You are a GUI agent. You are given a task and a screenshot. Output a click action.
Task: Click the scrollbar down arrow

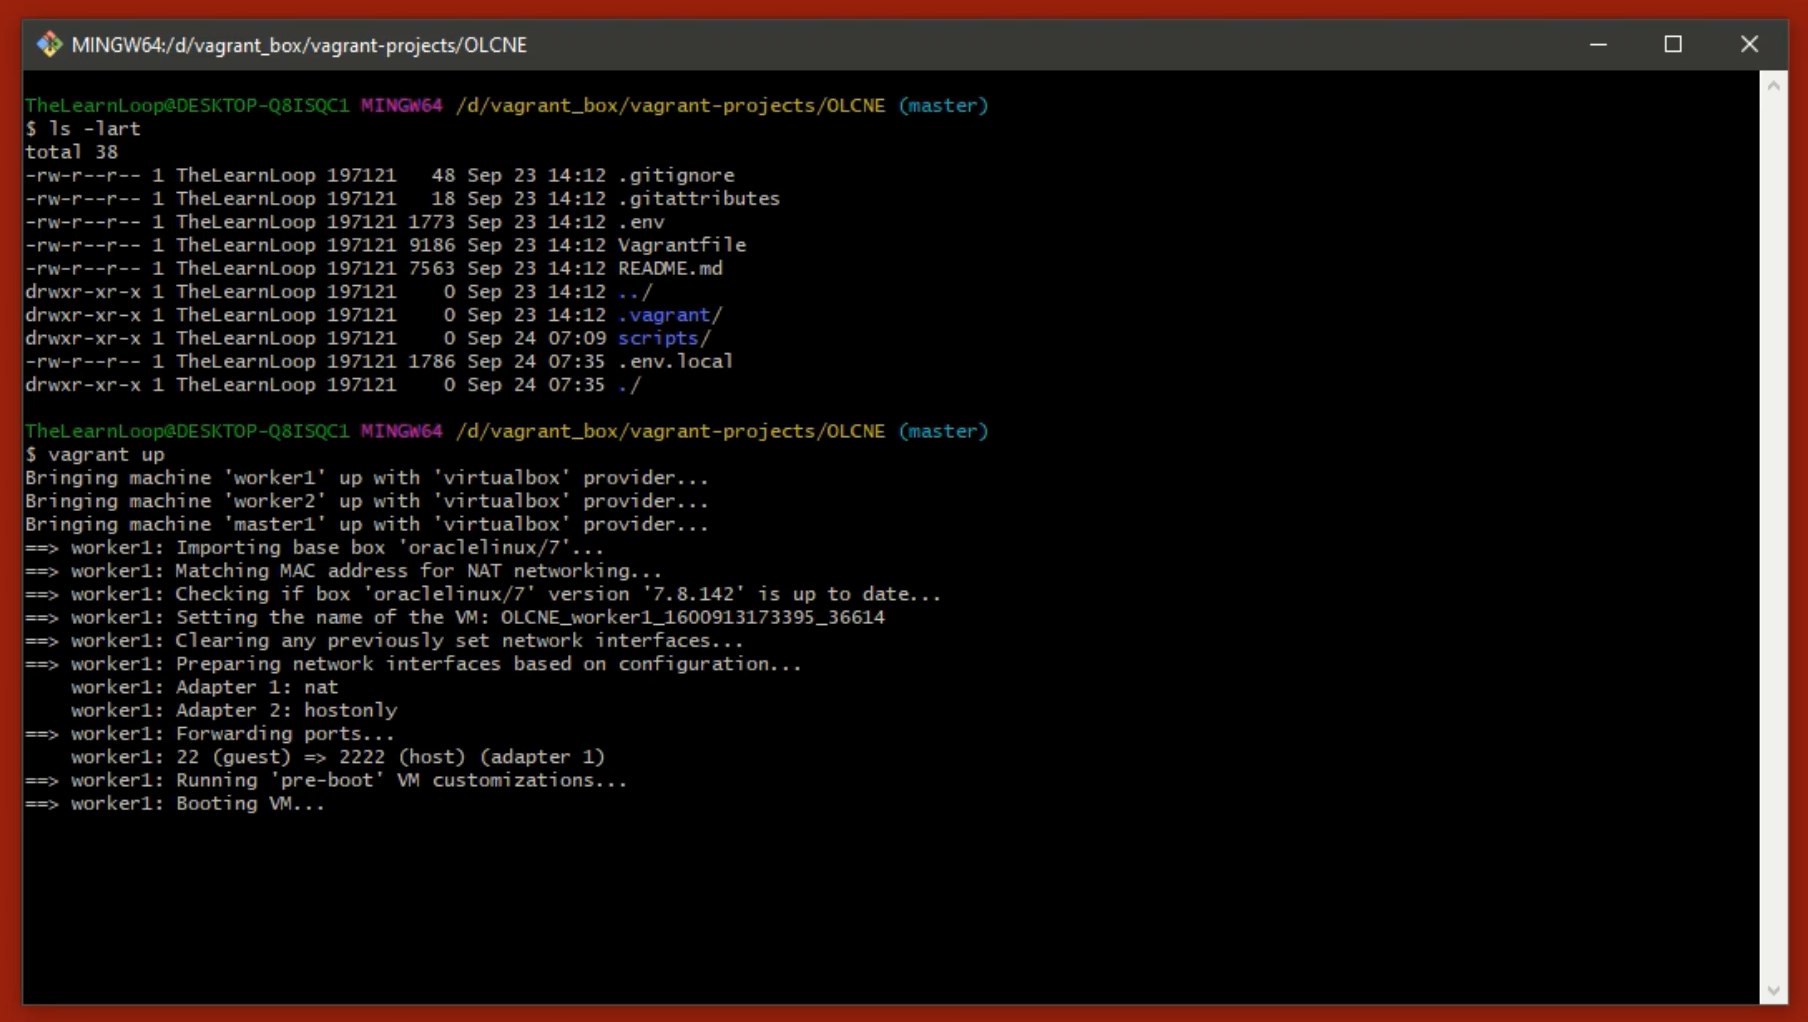click(x=1773, y=991)
